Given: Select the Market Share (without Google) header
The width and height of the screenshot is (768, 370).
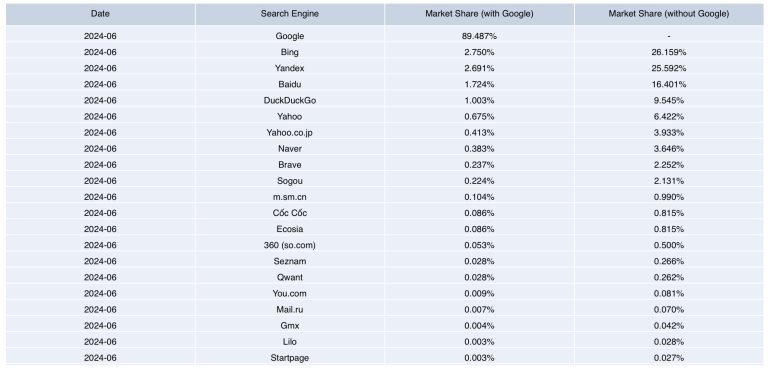Looking at the screenshot, I should pos(669,14).
